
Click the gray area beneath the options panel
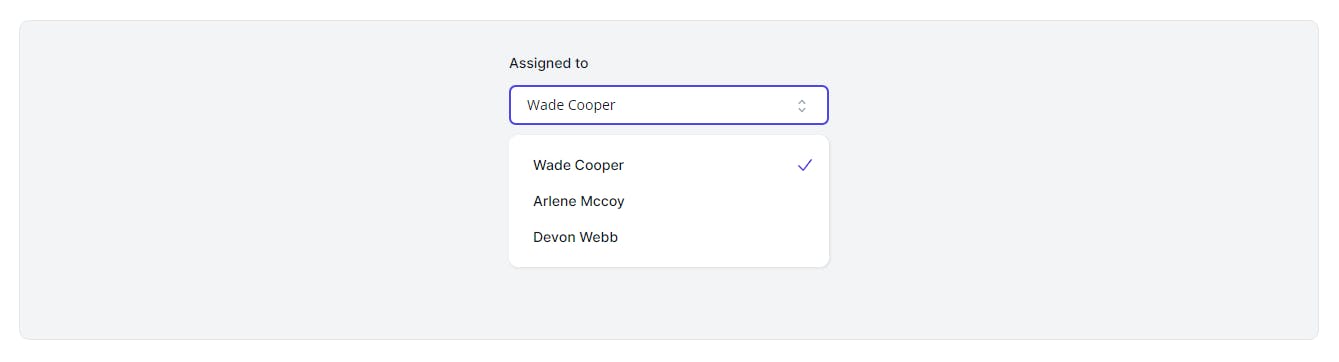coord(669,303)
